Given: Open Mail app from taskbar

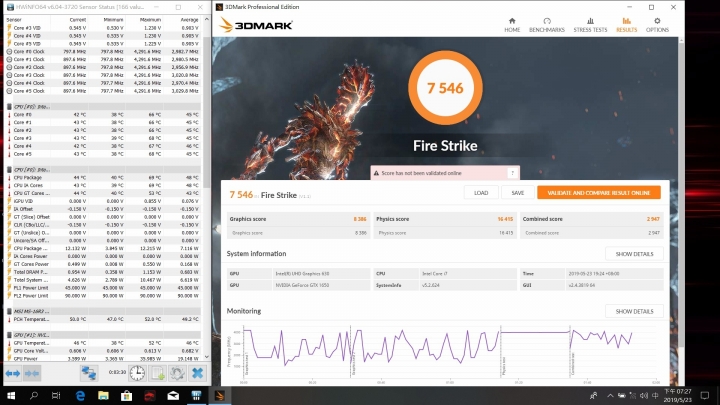Looking at the screenshot, I should click(x=173, y=395).
